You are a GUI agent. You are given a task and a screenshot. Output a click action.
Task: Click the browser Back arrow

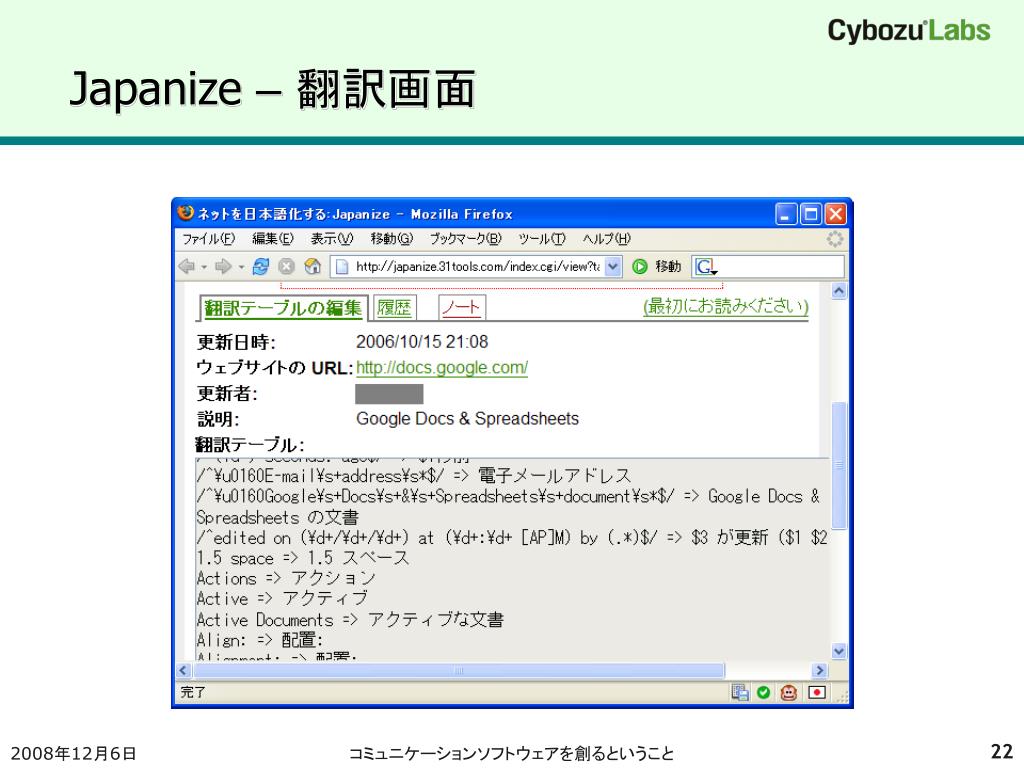187,266
